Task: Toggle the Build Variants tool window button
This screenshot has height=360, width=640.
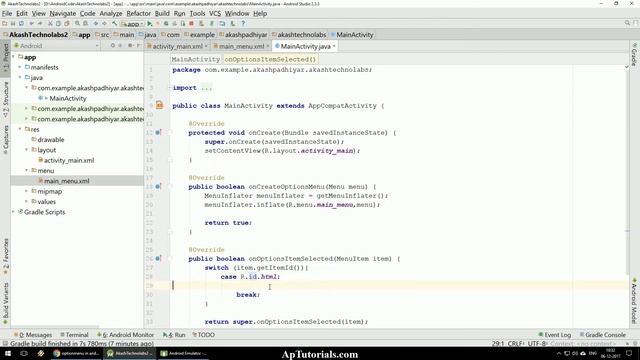Action: pyautogui.click(x=5, y=303)
